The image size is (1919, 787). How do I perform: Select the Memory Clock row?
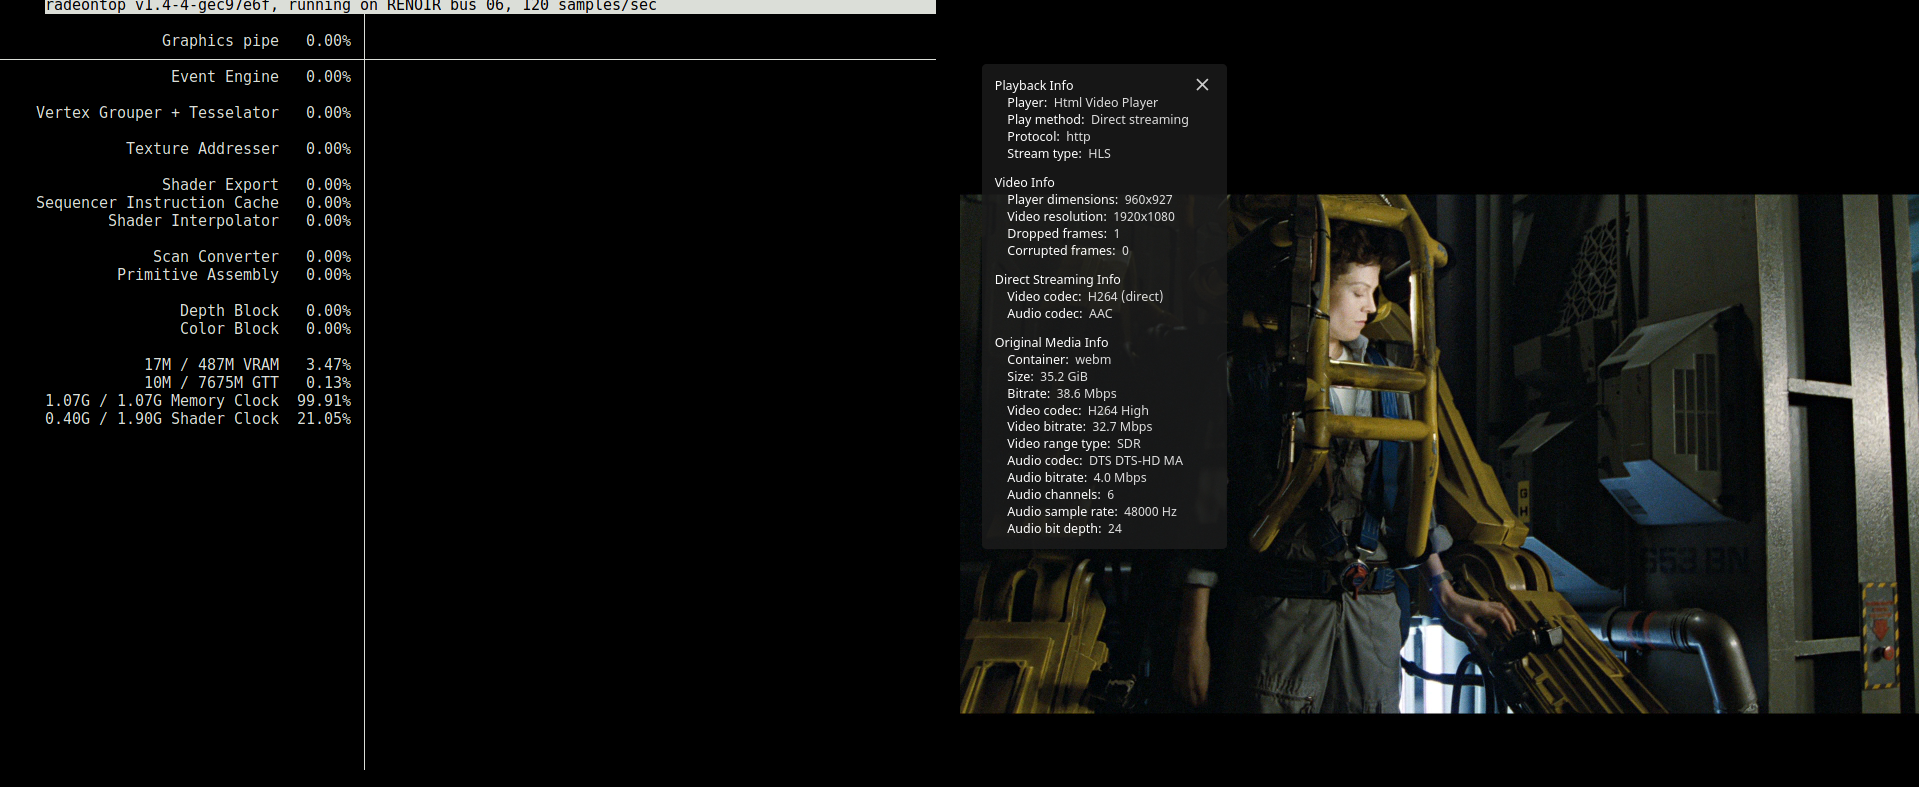coord(162,401)
